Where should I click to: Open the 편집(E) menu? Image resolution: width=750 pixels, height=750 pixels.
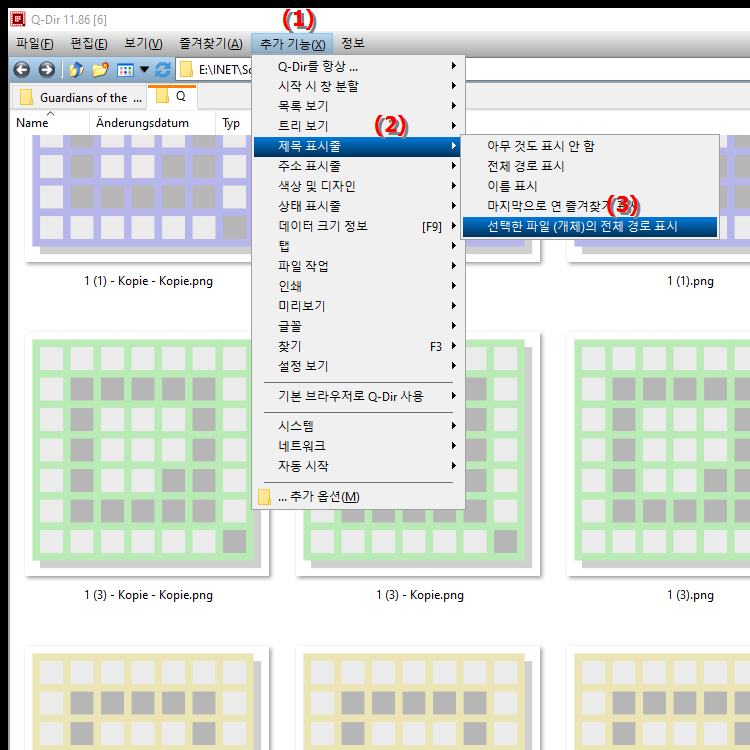(89, 44)
